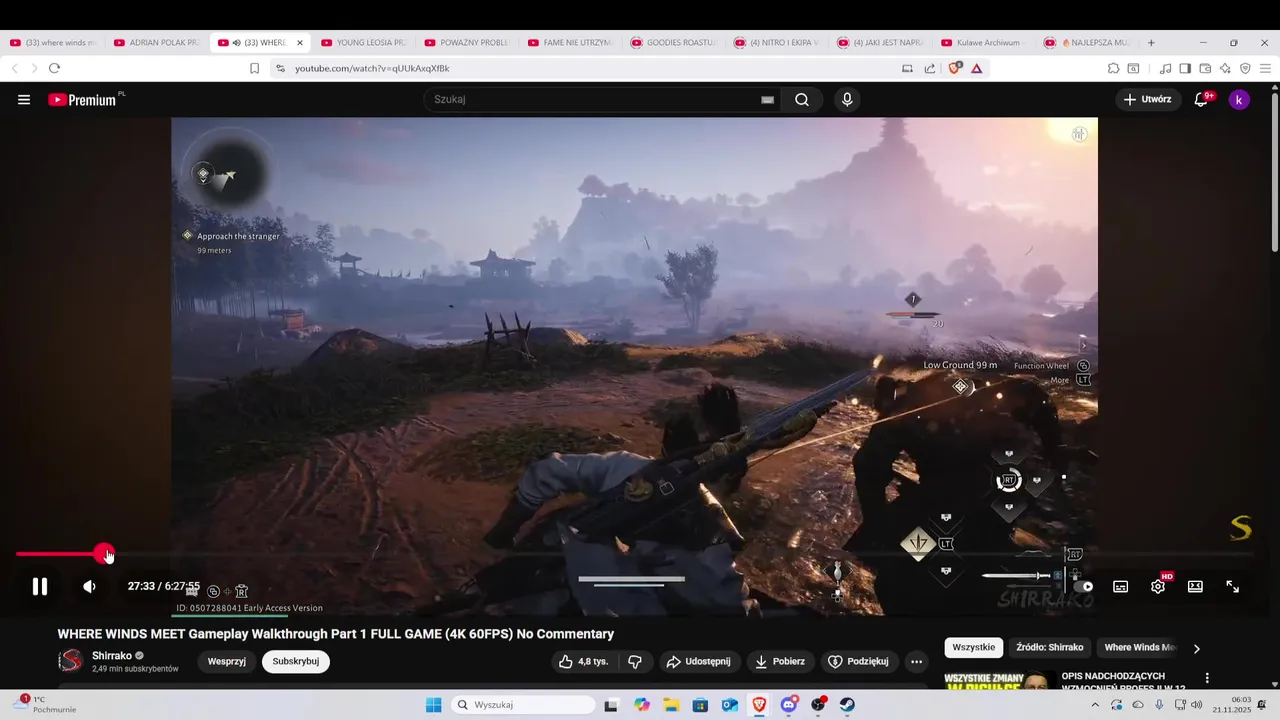
Task: Show more filter chips with right arrow
Action: point(1197,648)
